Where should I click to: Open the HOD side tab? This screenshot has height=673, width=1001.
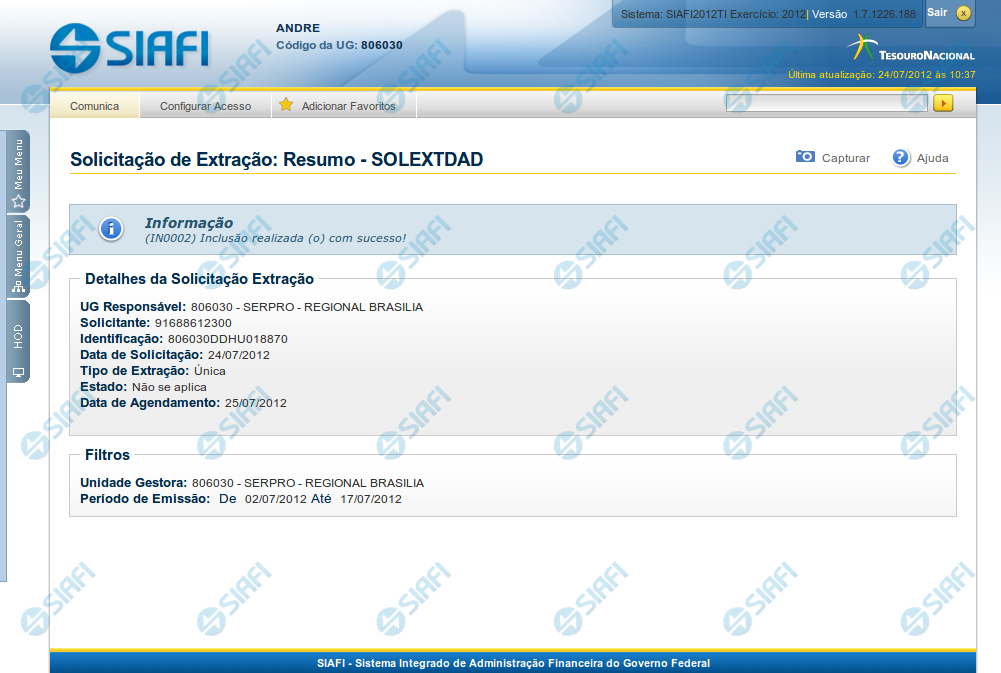(x=18, y=342)
